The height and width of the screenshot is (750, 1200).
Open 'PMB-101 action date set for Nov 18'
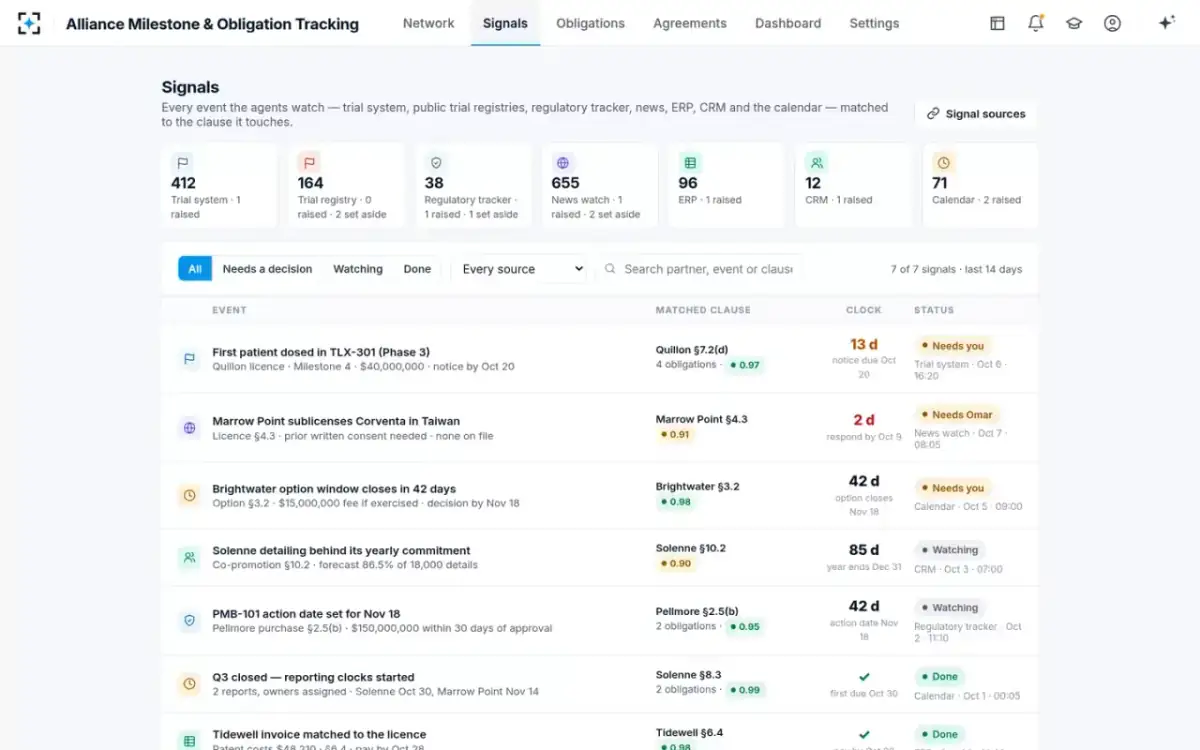click(x=306, y=614)
